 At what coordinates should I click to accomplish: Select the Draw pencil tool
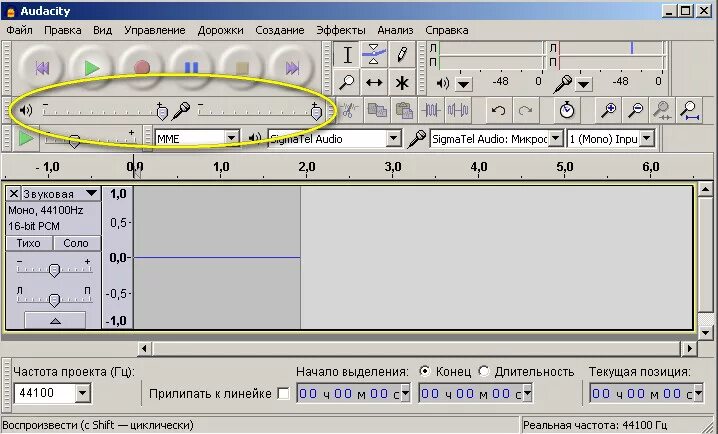[x=402, y=55]
